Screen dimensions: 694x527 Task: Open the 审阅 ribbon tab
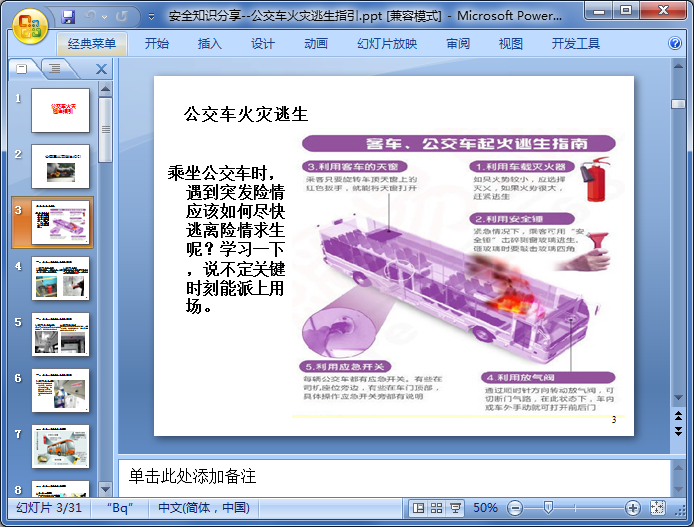458,43
